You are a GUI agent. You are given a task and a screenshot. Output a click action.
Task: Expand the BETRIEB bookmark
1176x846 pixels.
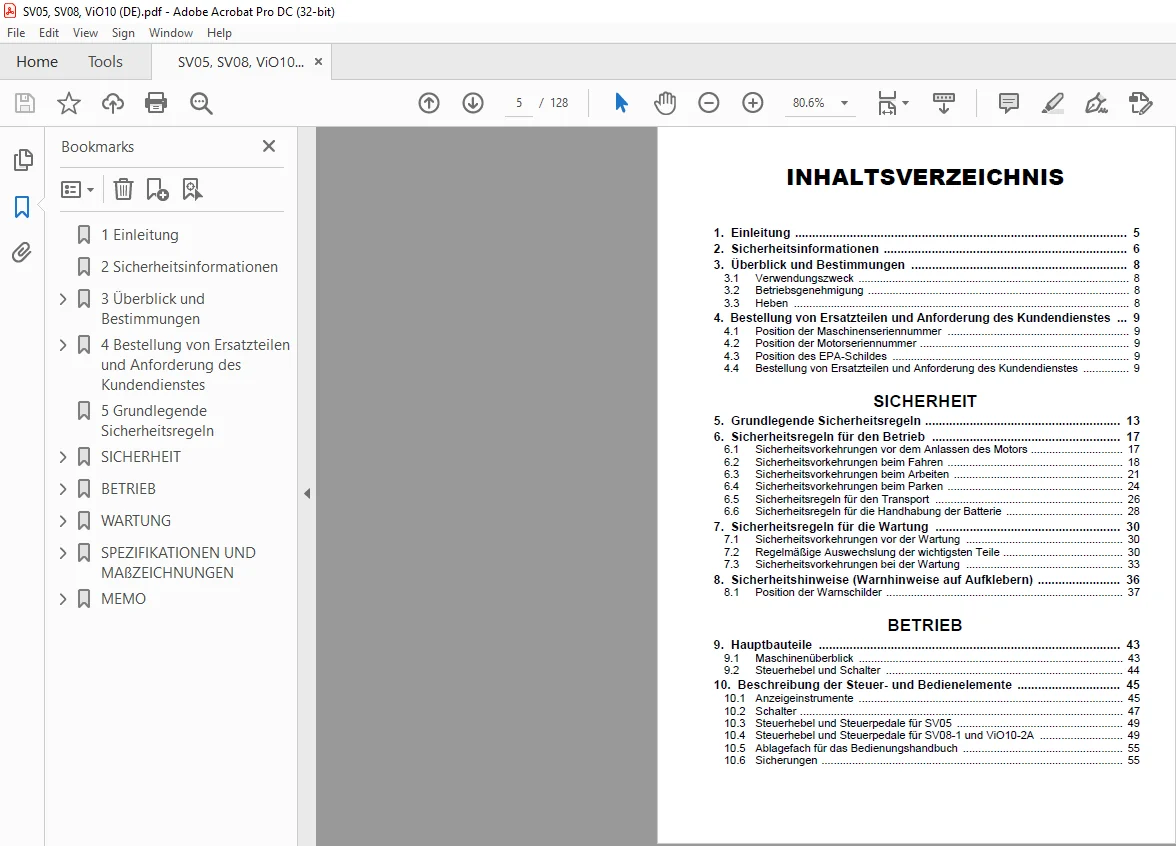click(x=63, y=489)
